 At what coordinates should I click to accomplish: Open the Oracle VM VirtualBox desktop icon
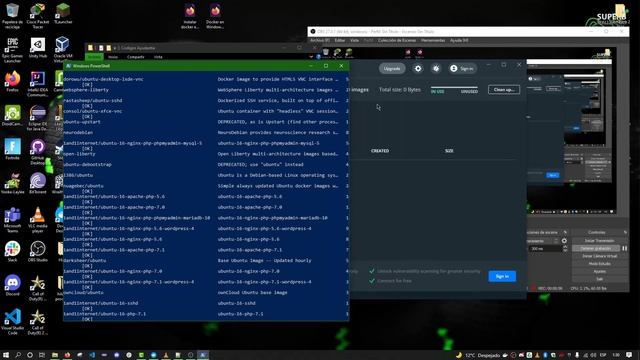63,50
